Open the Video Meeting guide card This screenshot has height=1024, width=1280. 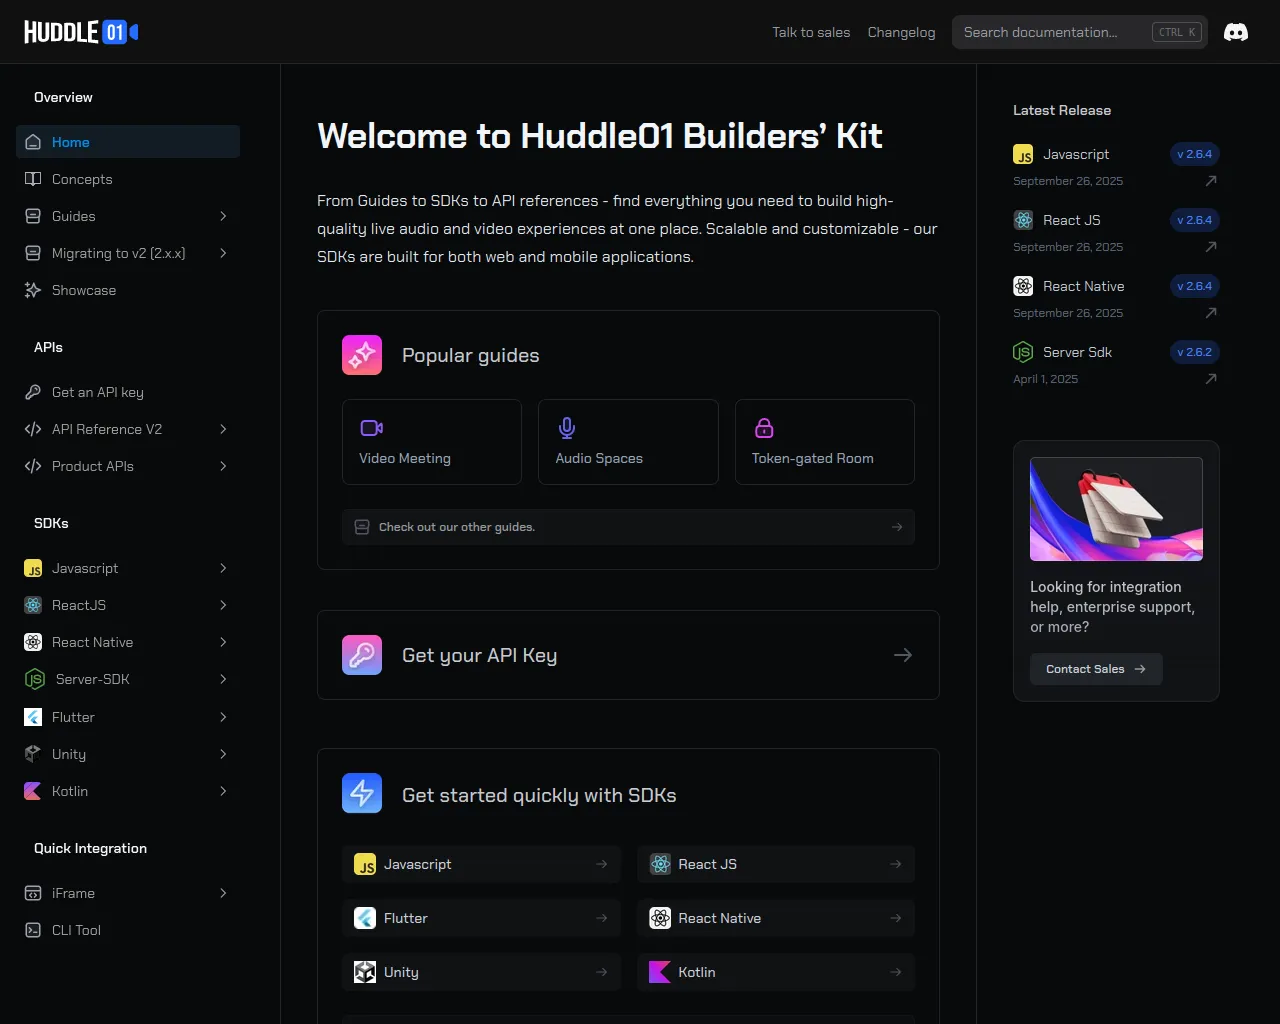pyautogui.click(x=432, y=442)
